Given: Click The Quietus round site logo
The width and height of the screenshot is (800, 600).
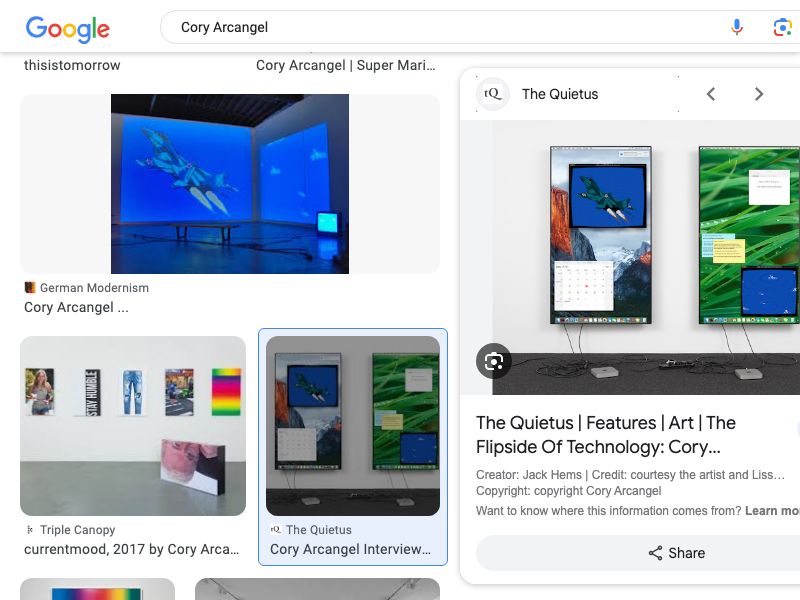Looking at the screenshot, I should [492, 94].
